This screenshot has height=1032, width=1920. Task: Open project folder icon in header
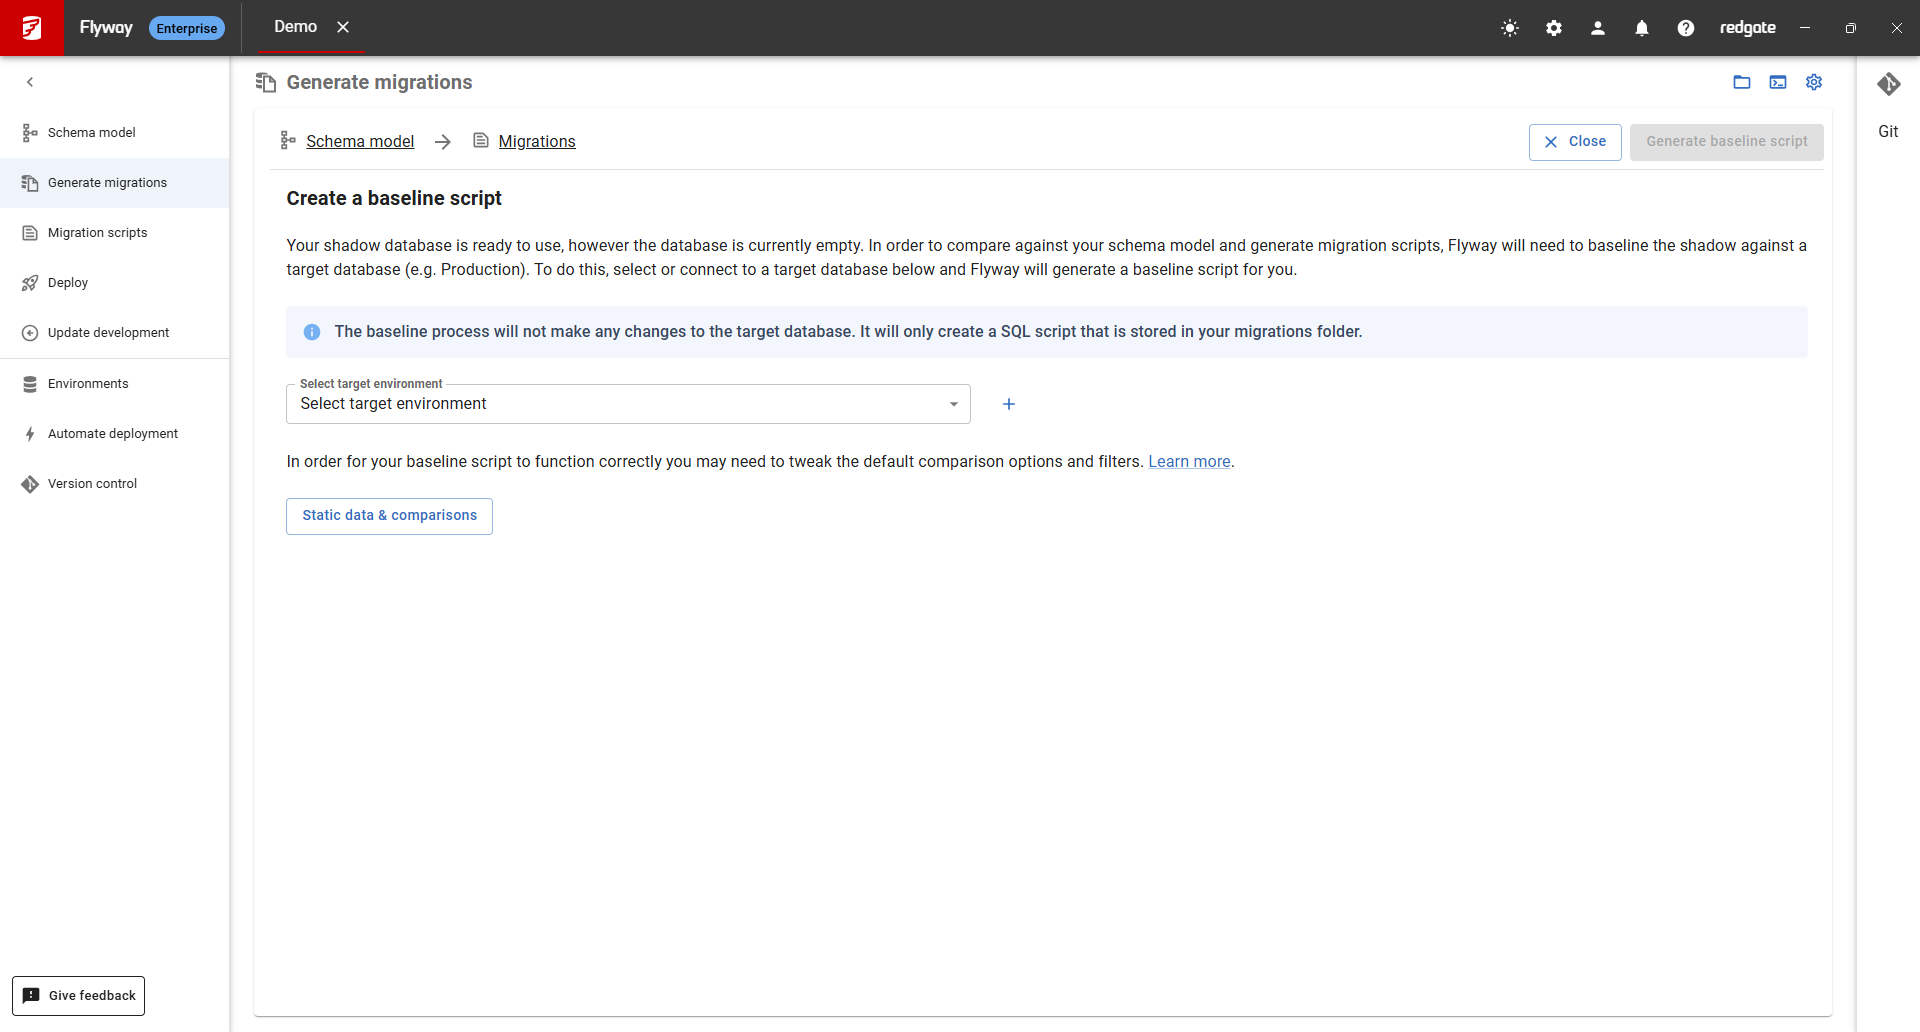click(1742, 82)
